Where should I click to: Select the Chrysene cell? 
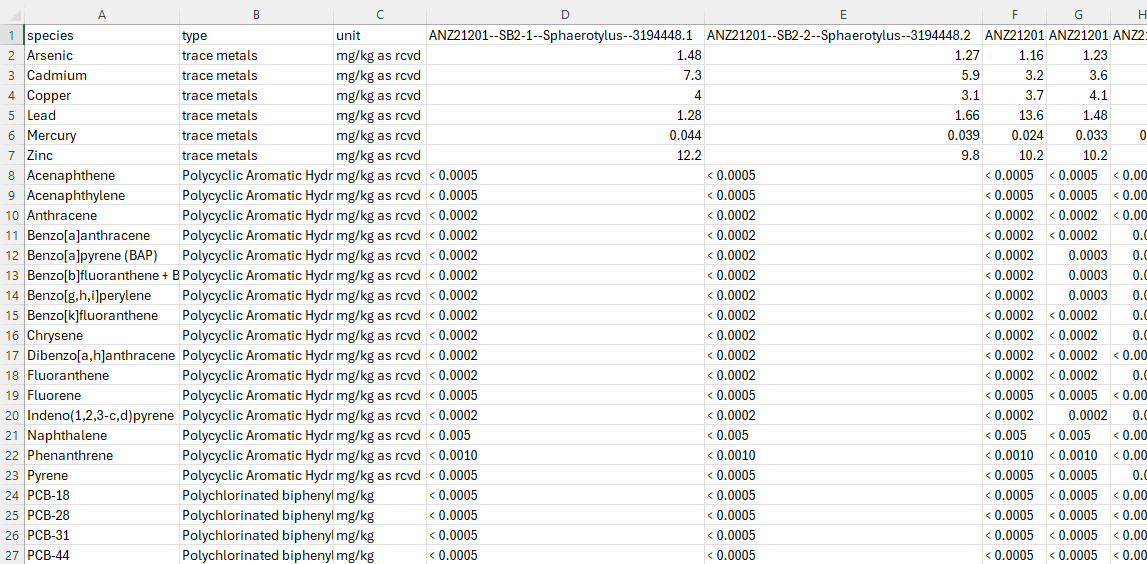click(102, 335)
